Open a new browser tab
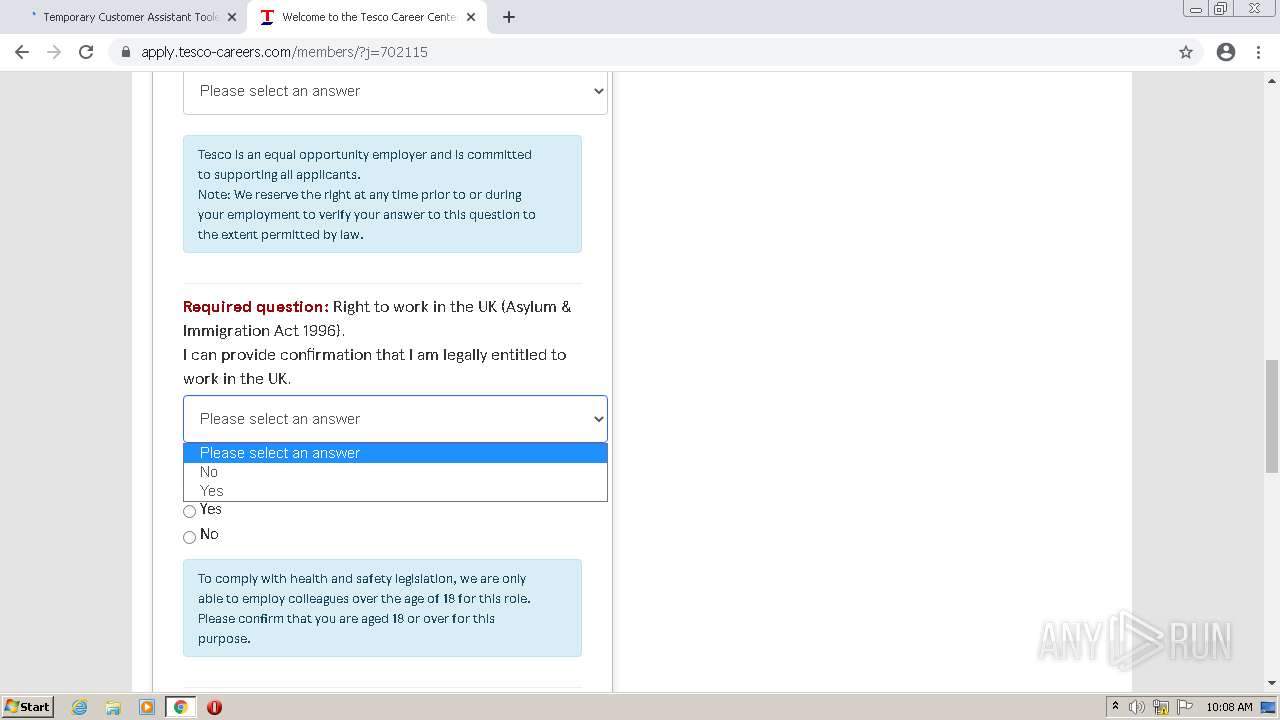This screenshot has height=720, width=1280. [x=509, y=17]
